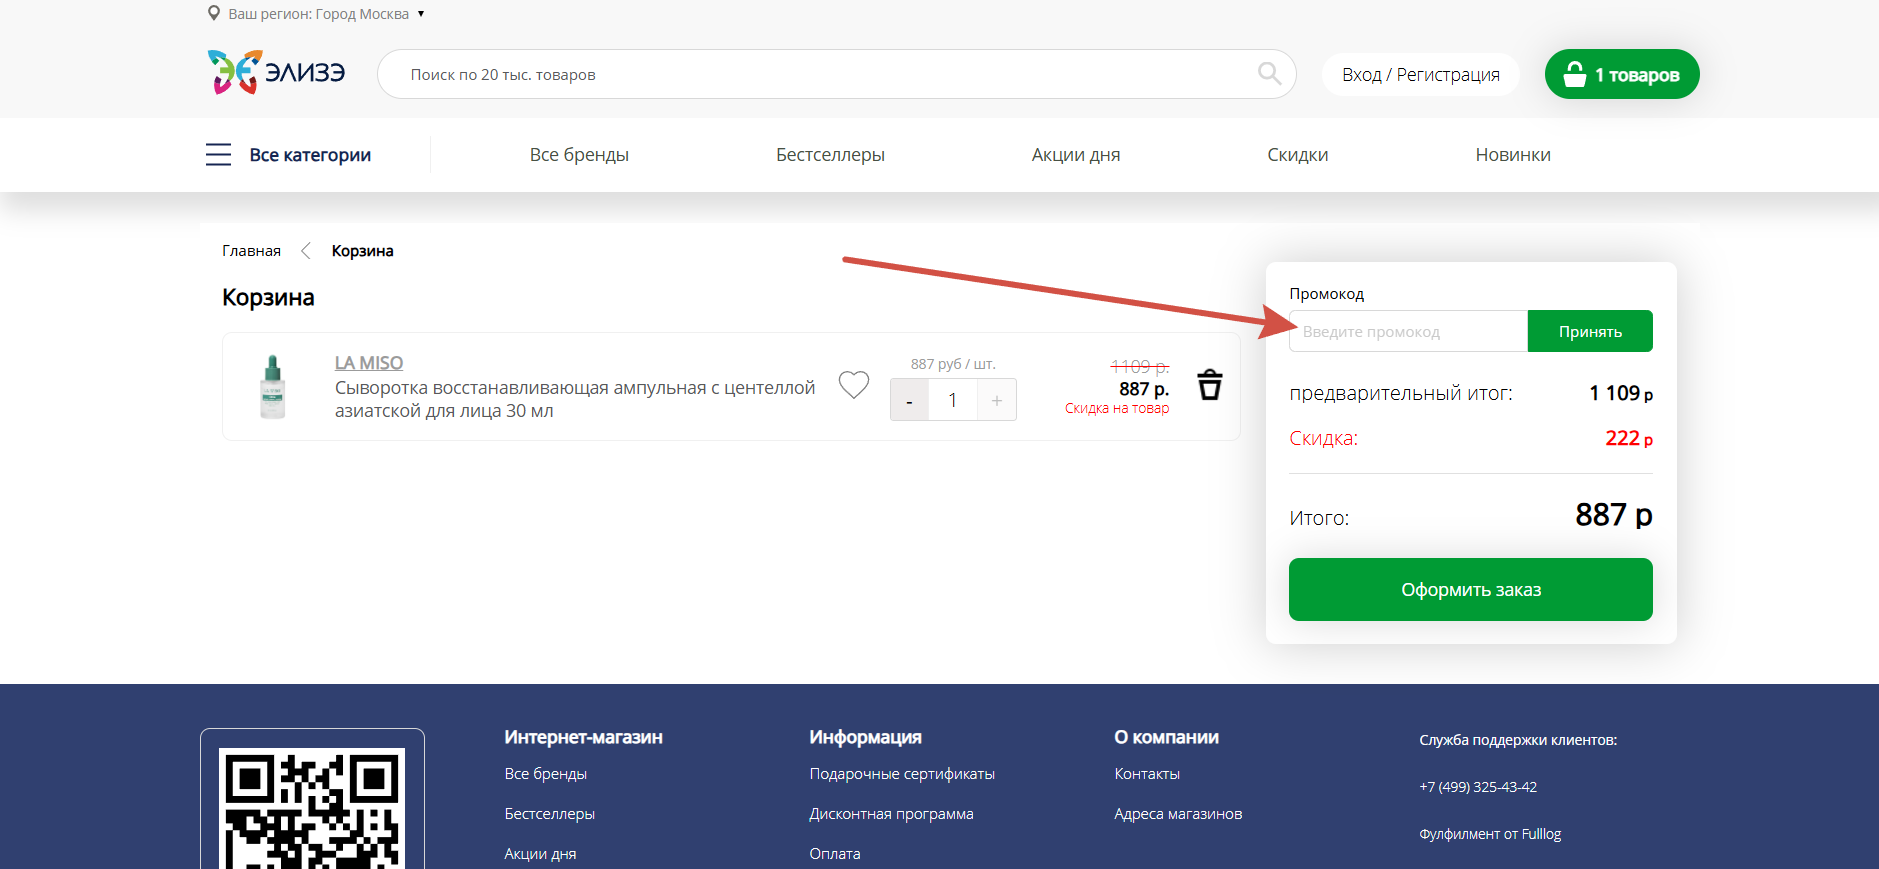This screenshot has width=1879, height=869.
Task: Click the LA MISO product thumbnail
Action: [273, 386]
